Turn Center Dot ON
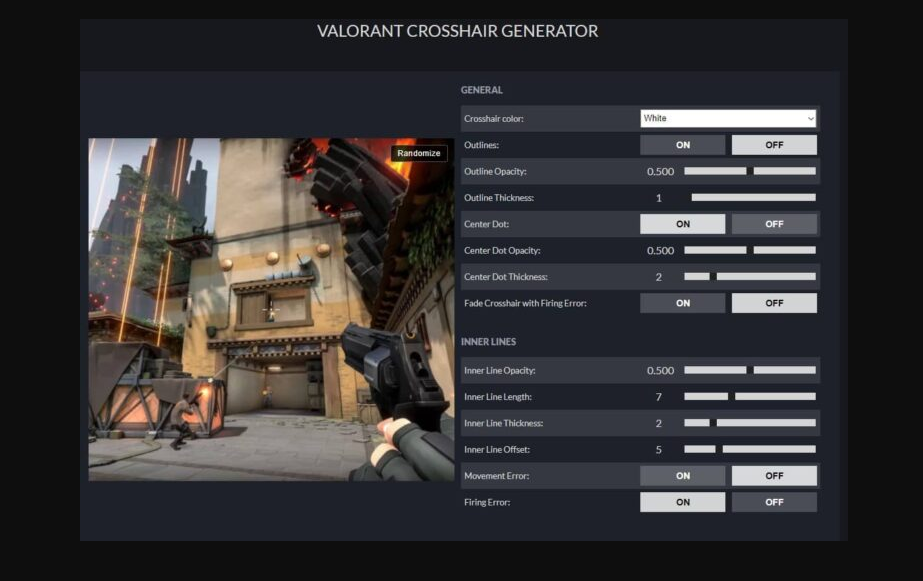This screenshot has height=581, width=923. coord(683,224)
